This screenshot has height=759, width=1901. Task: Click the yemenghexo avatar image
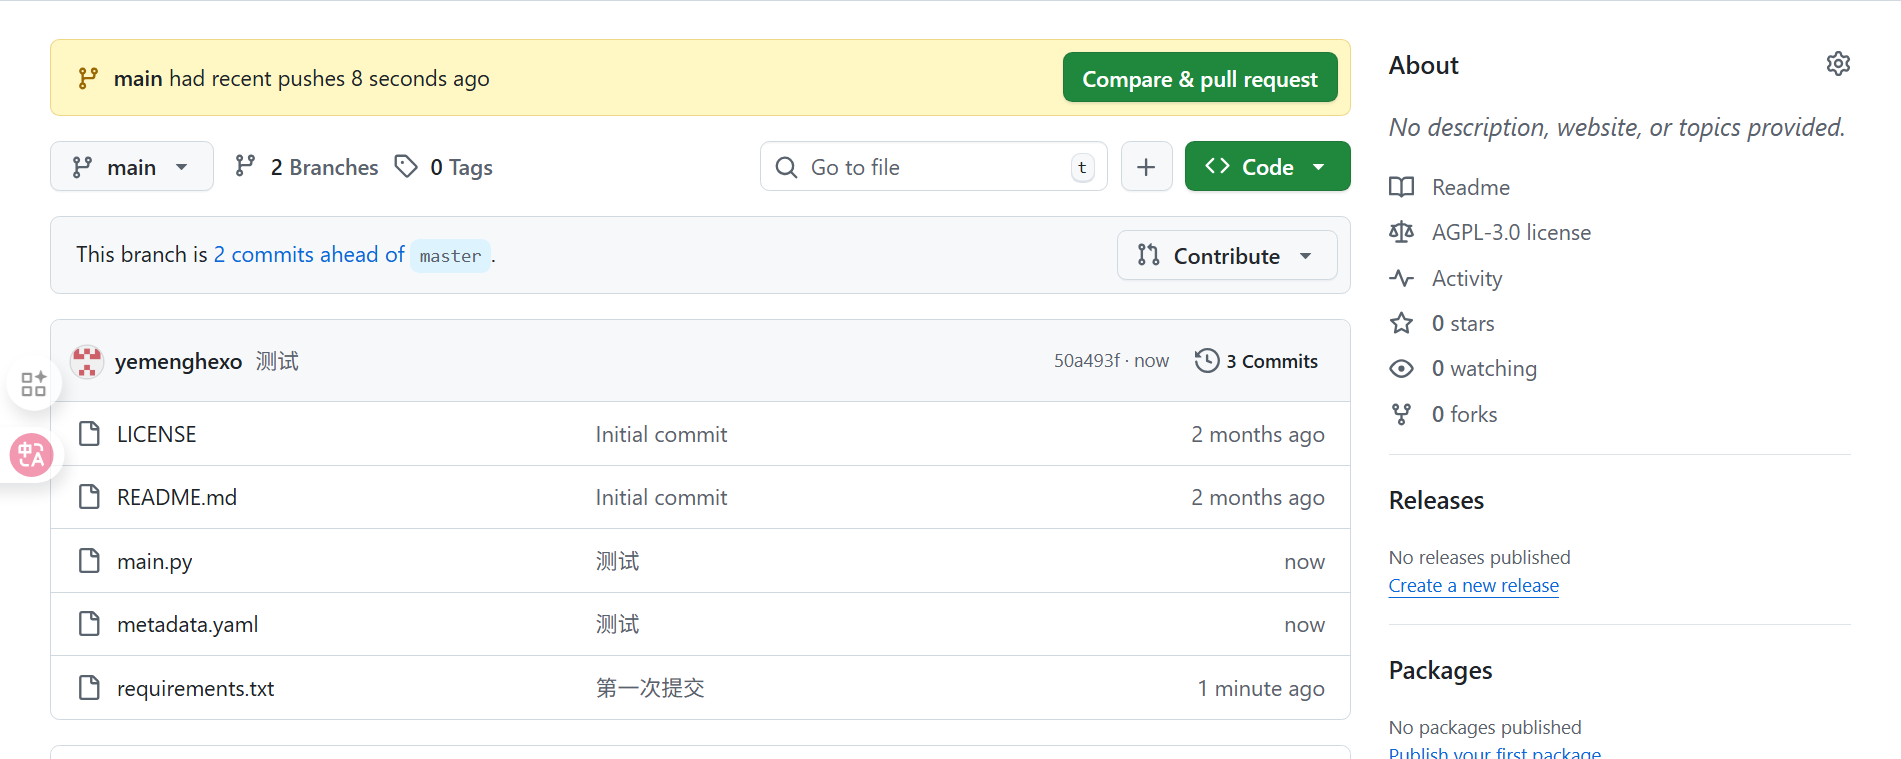[x=88, y=362]
